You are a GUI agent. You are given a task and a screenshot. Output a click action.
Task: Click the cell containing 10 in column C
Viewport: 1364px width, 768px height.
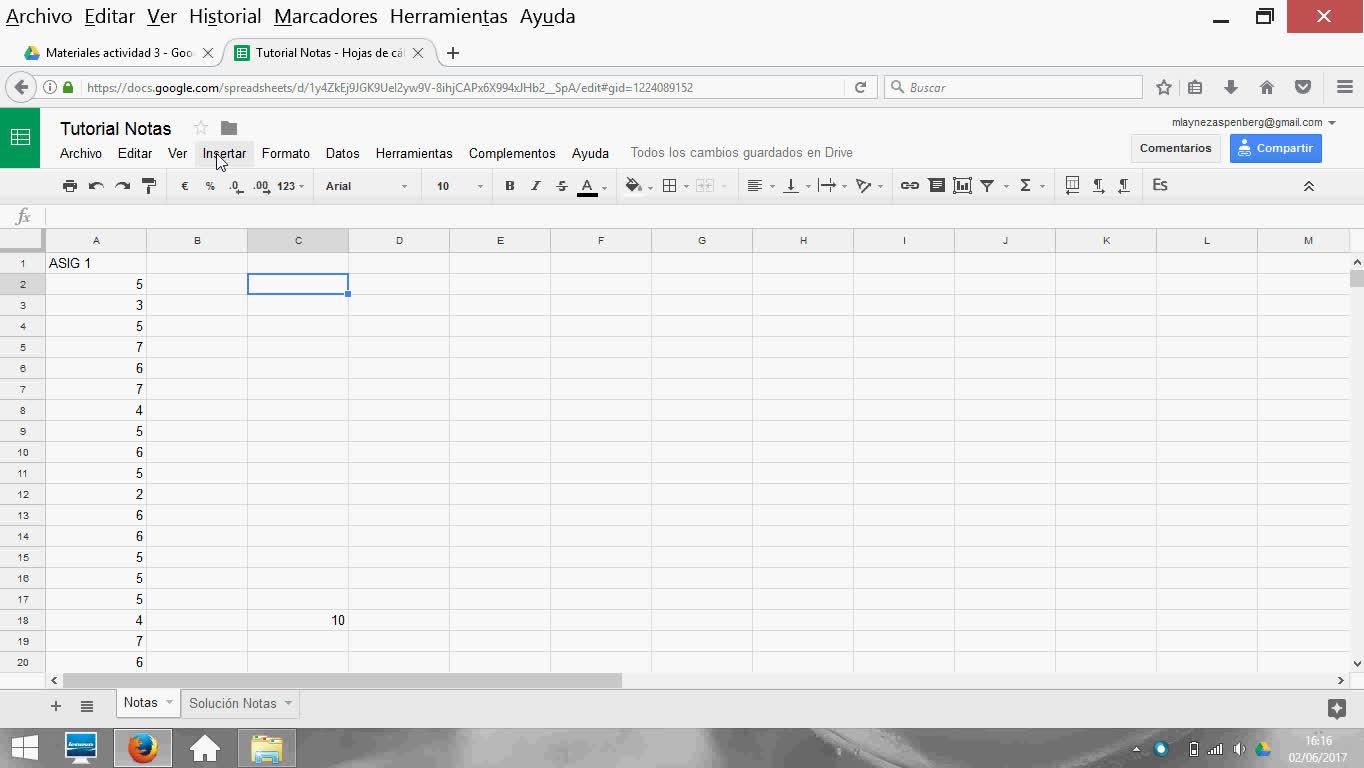coord(298,620)
